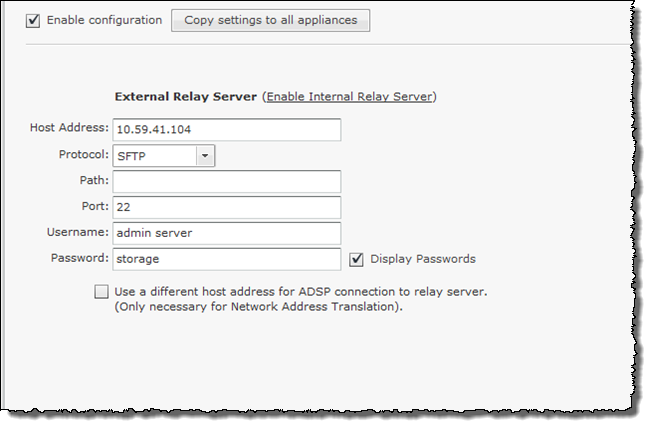The width and height of the screenshot is (653, 428).
Task: Enable the different host address for ADSP checkbox
Action: (x=101, y=291)
